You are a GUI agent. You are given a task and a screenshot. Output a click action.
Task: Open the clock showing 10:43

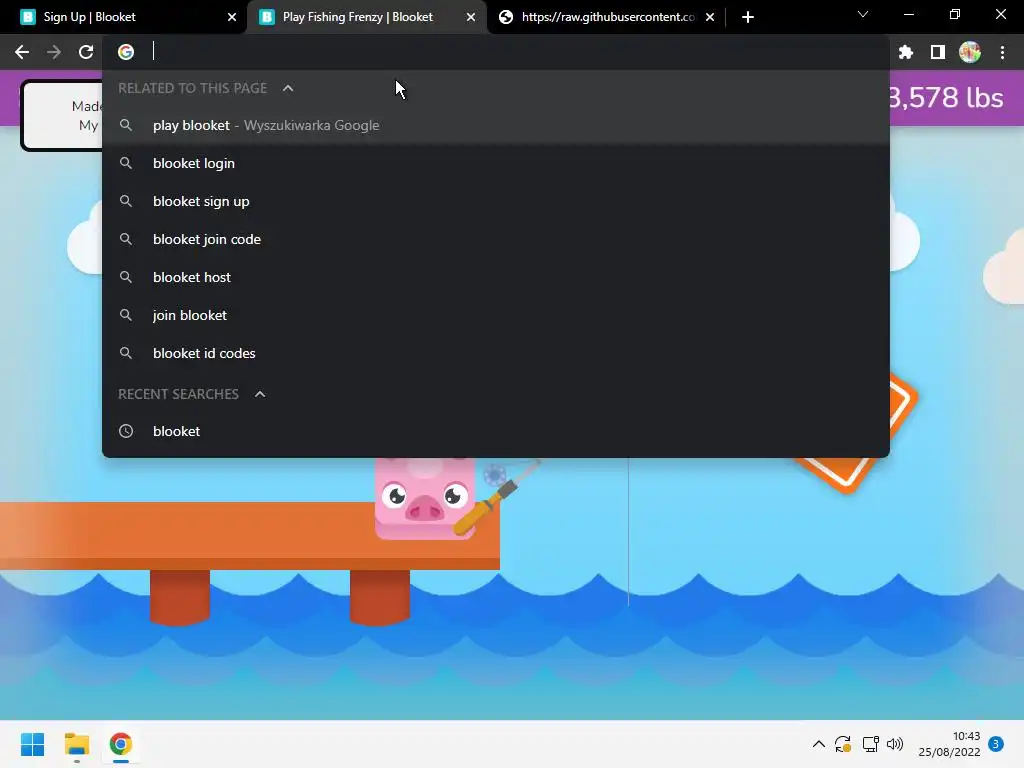tap(949, 744)
